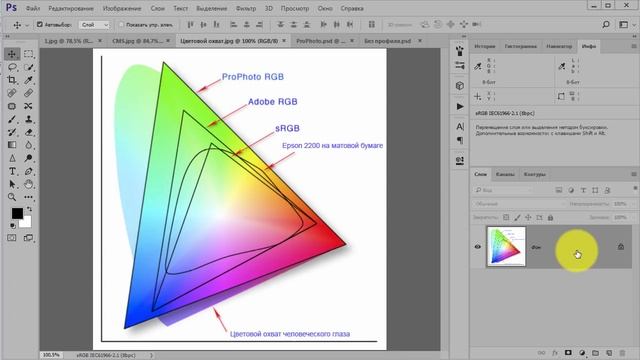Select the Brush tool

point(12,119)
